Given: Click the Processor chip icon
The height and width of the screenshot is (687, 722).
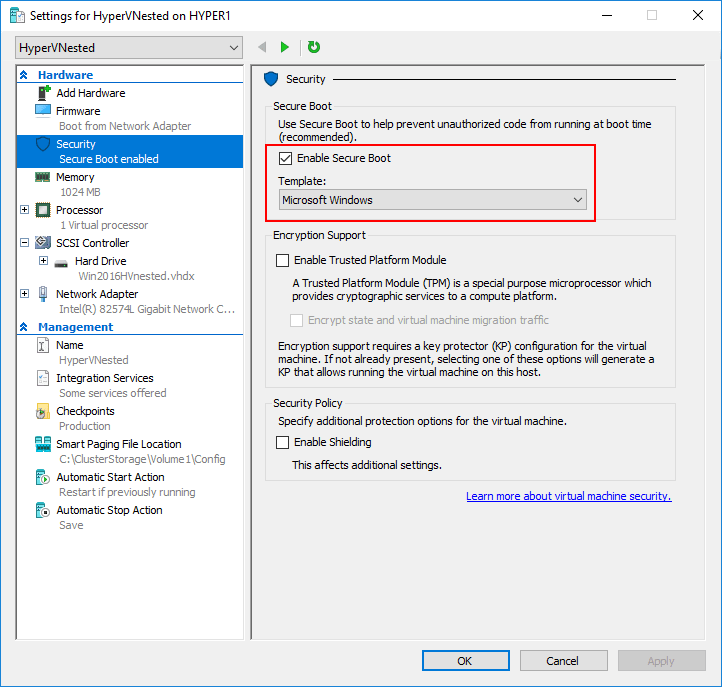Looking at the screenshot, I should click(43, 210).
